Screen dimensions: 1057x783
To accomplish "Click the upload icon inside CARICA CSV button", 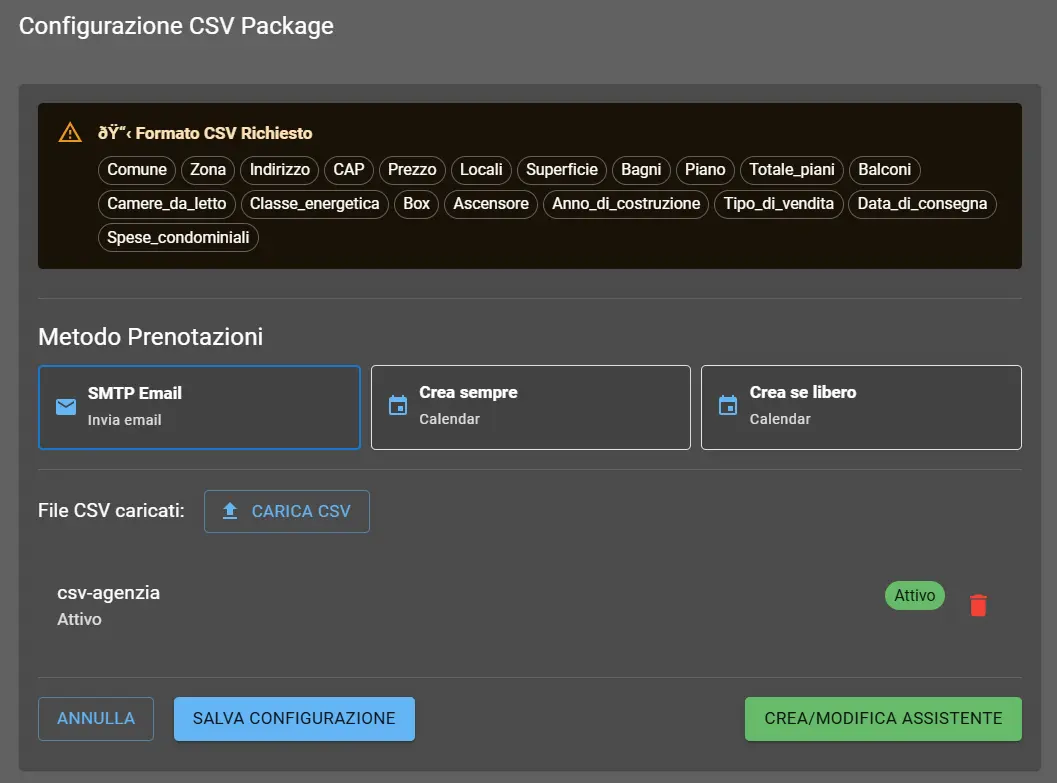I will point(228,511).
